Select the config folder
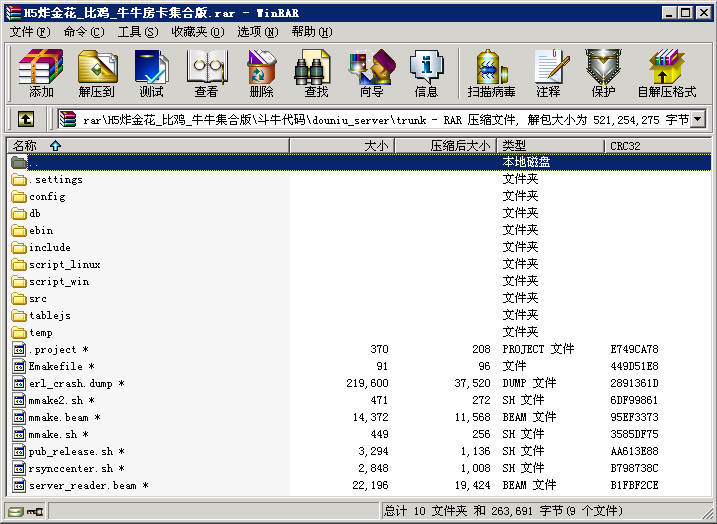The height and width of the screenshot is (524, 717). coord(47,197)
